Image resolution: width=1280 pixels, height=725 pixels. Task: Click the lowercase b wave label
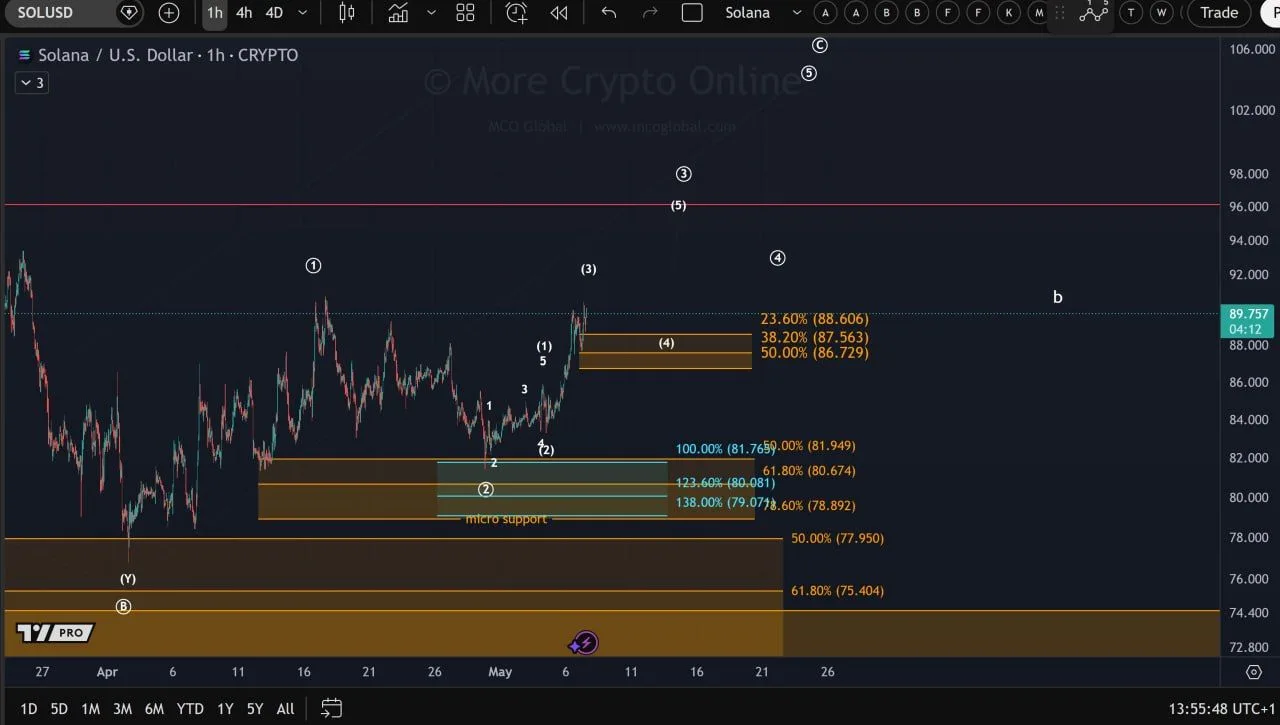click(1058, 297)
